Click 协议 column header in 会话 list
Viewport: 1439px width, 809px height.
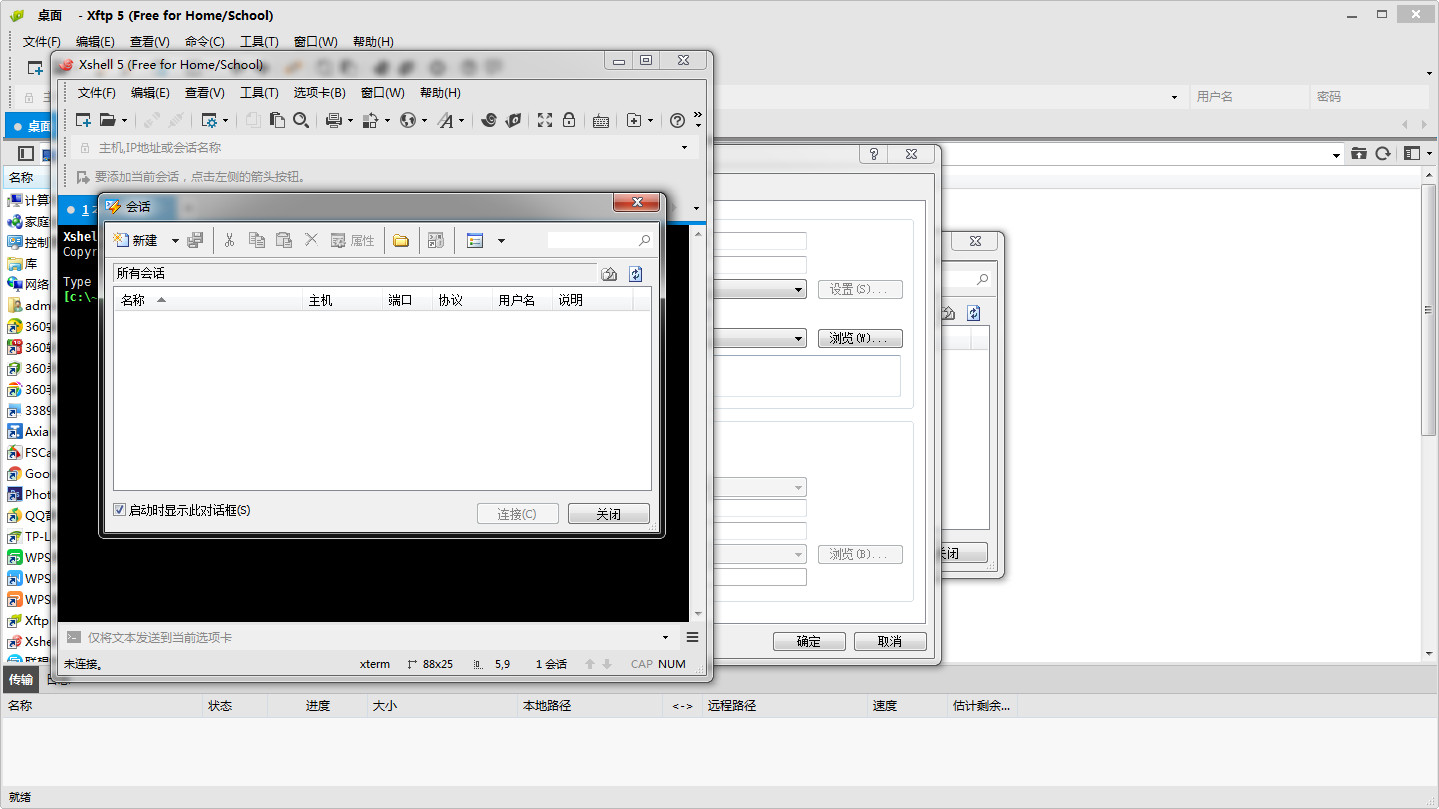pos(462,300)
